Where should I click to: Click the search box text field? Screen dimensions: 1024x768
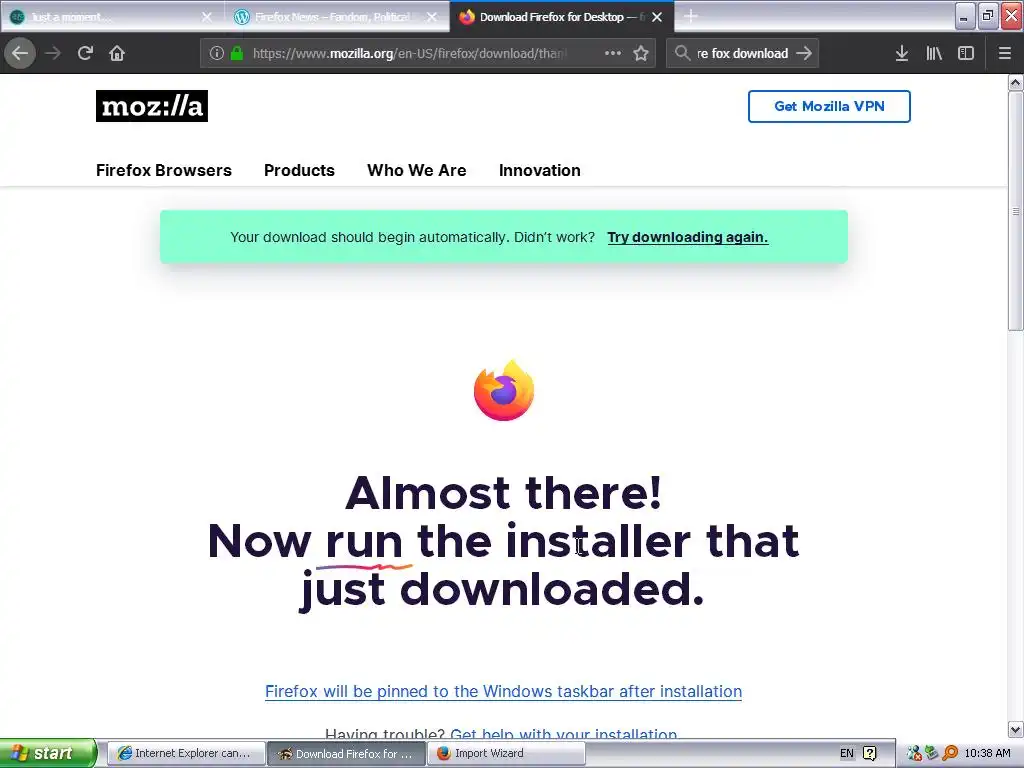(x=743, y=54)
